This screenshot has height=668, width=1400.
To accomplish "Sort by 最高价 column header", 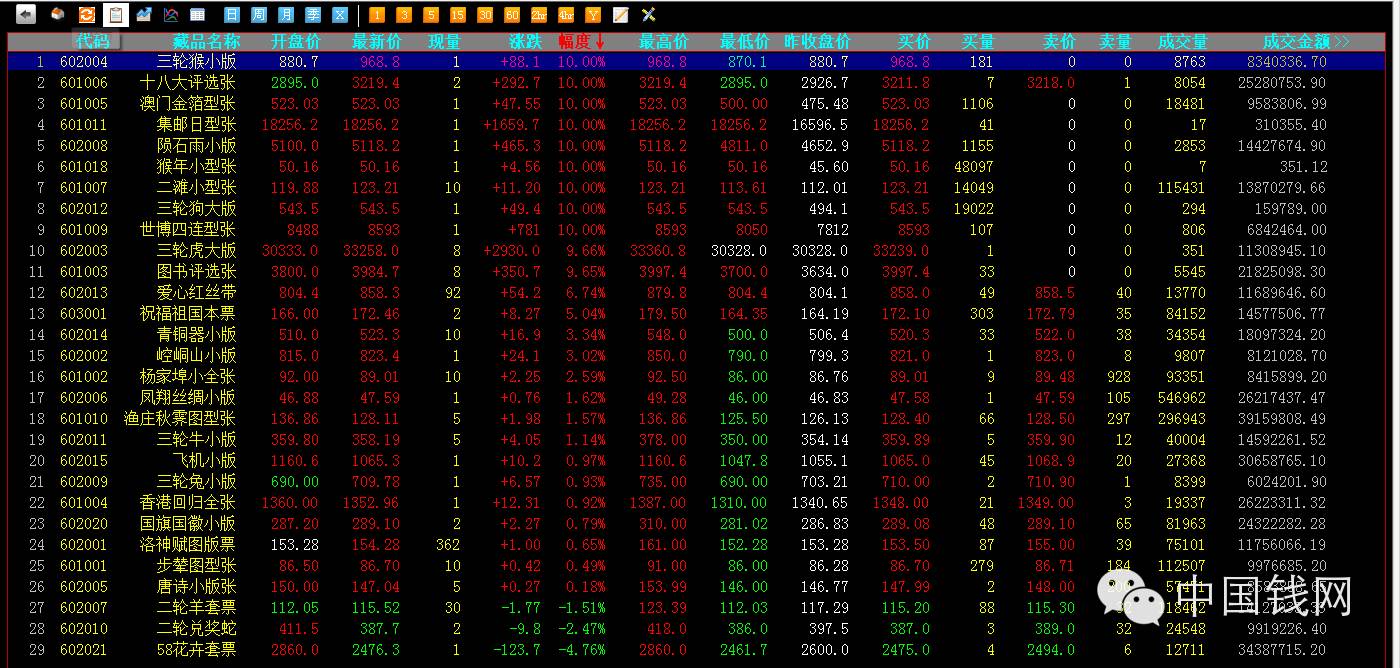I will (x=664, y=42).
